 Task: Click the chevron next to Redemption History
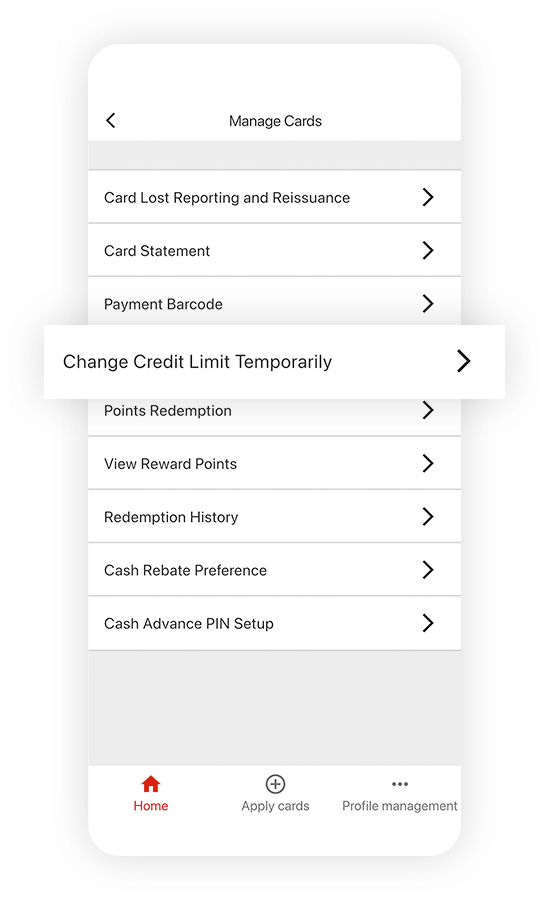tap(428, 517)
